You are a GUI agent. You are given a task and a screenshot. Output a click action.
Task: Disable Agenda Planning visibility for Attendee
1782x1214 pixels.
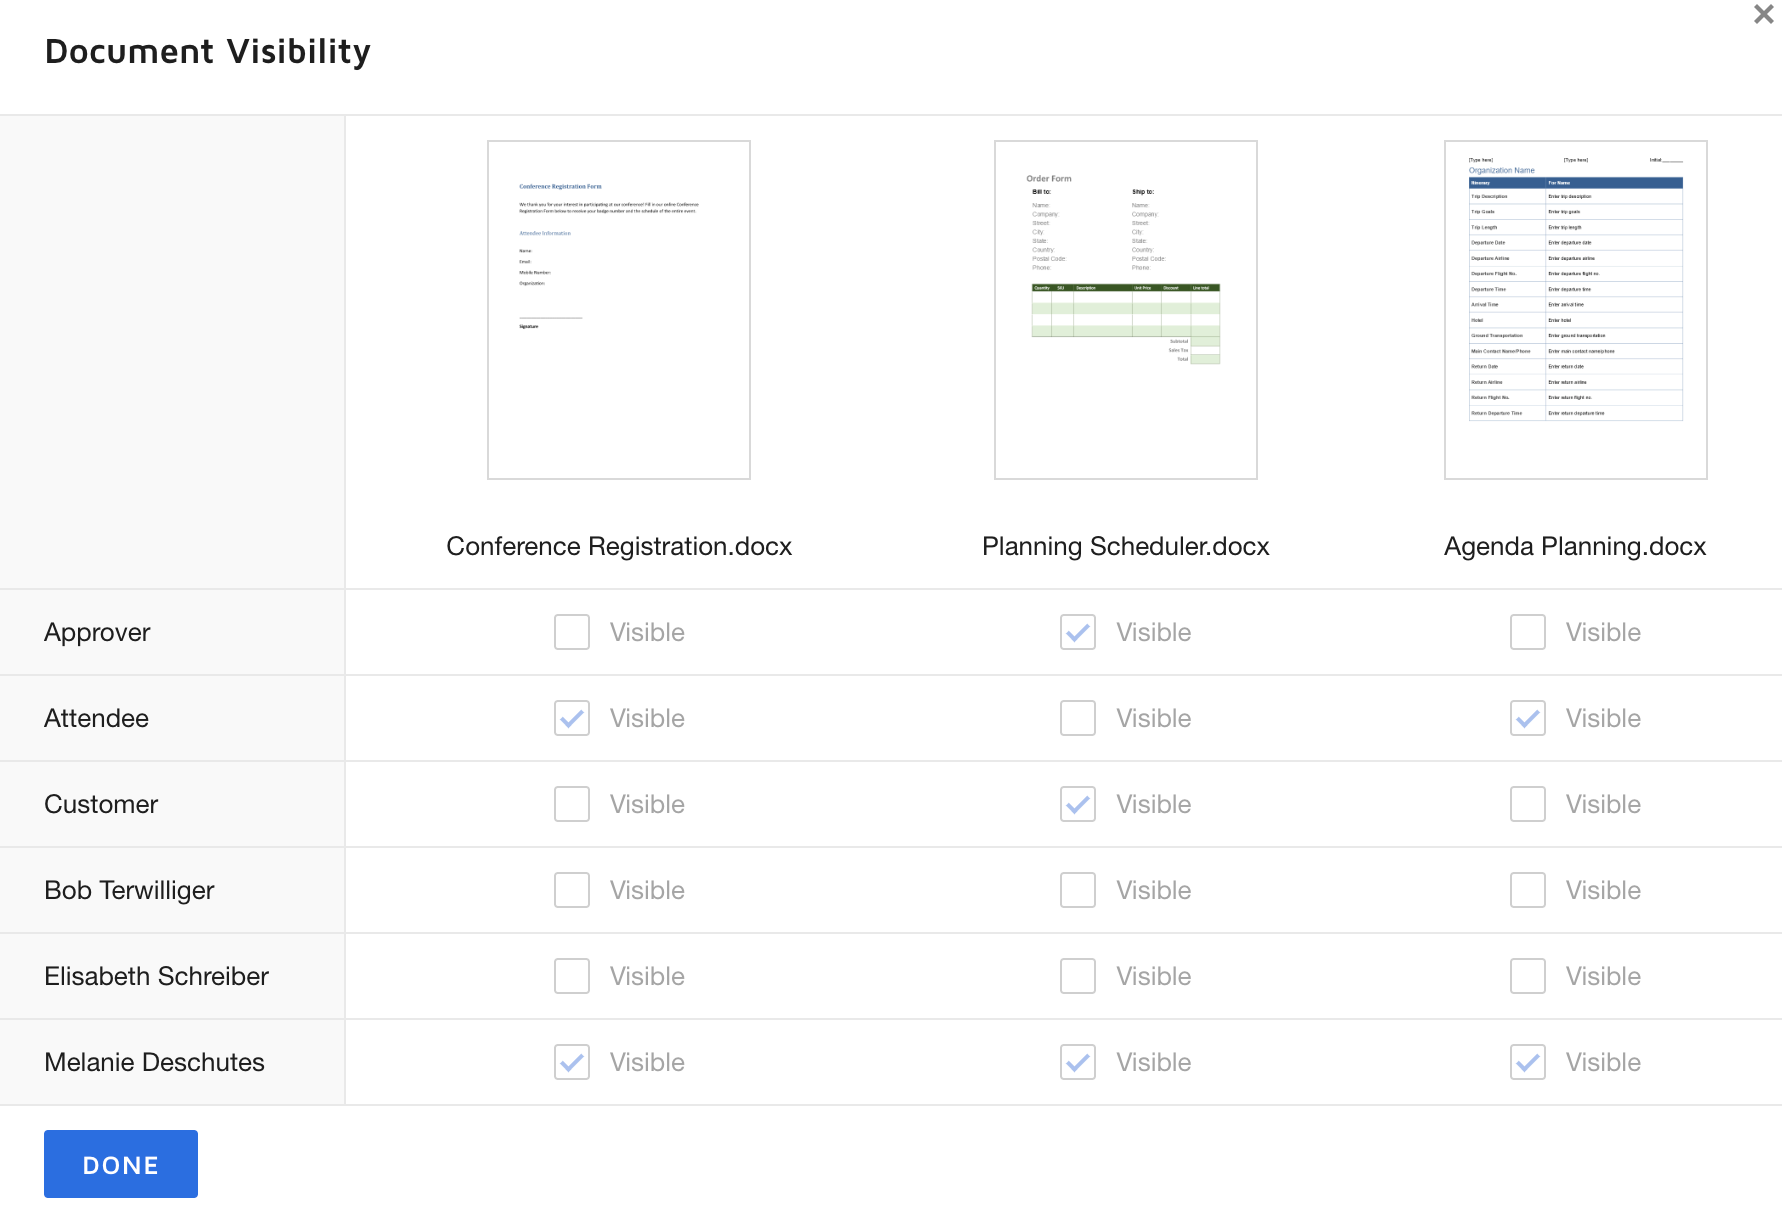(x=1527, y=717)
